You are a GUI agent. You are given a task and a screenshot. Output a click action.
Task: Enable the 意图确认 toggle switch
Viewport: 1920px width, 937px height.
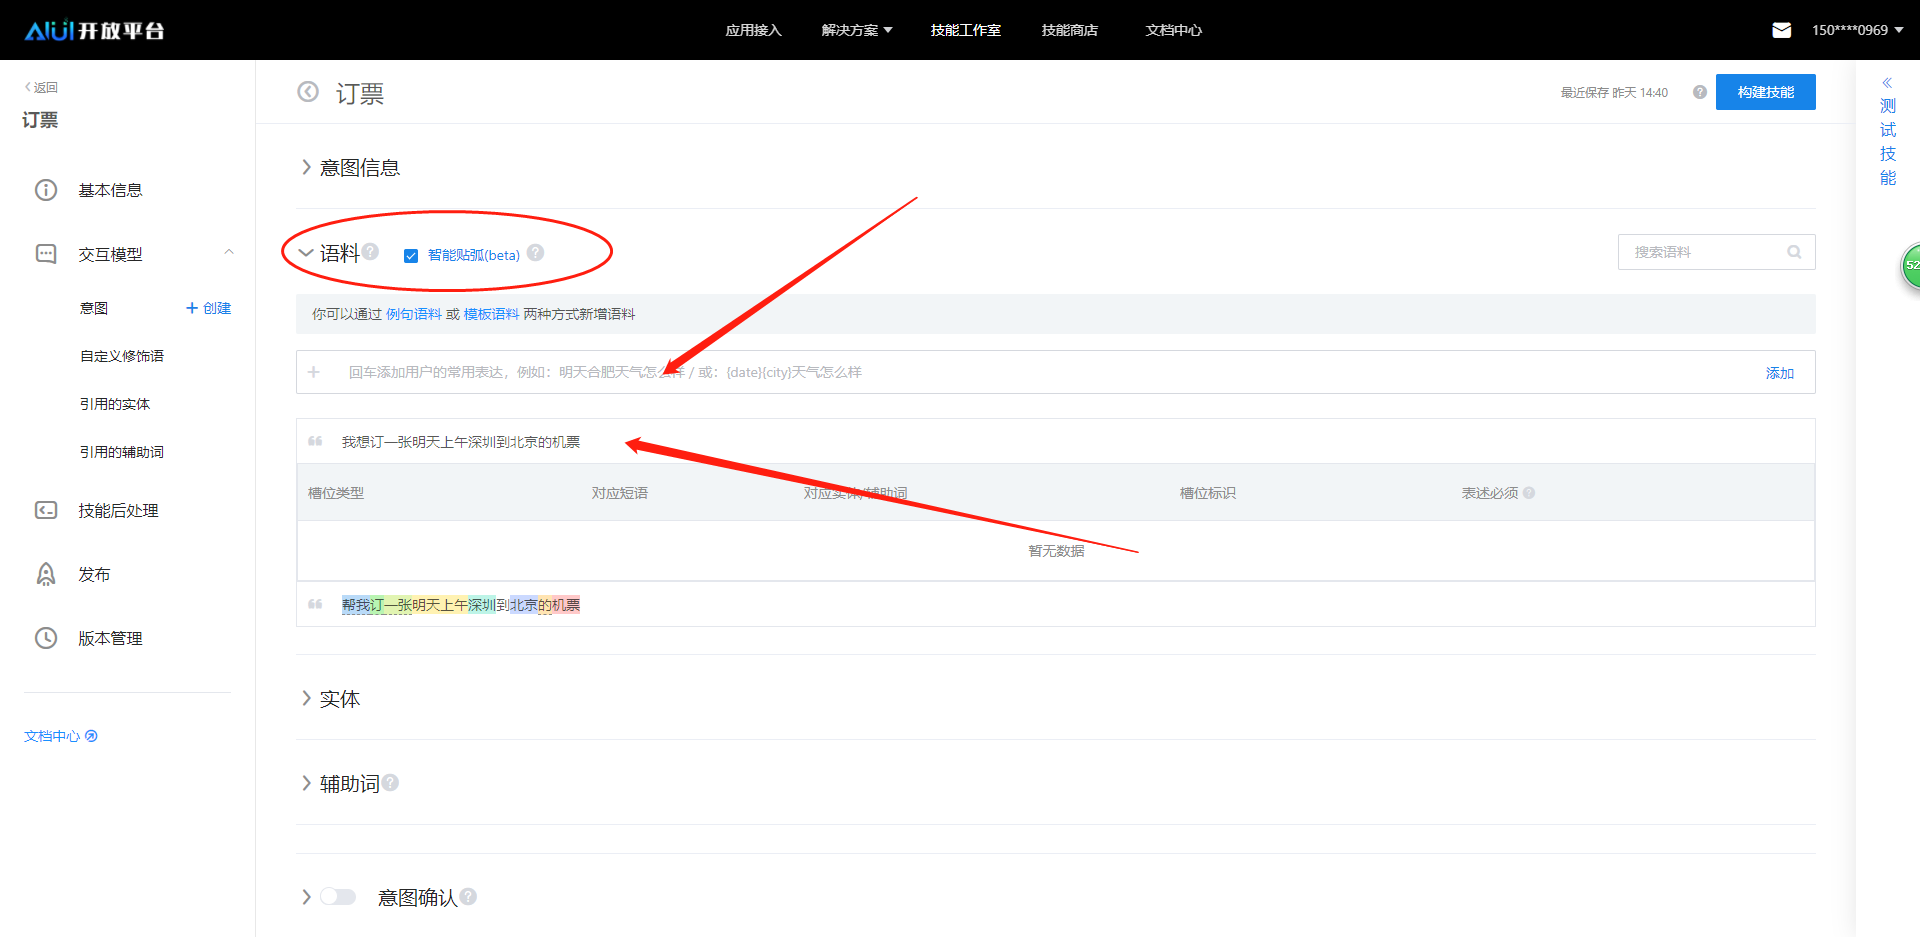338,896
